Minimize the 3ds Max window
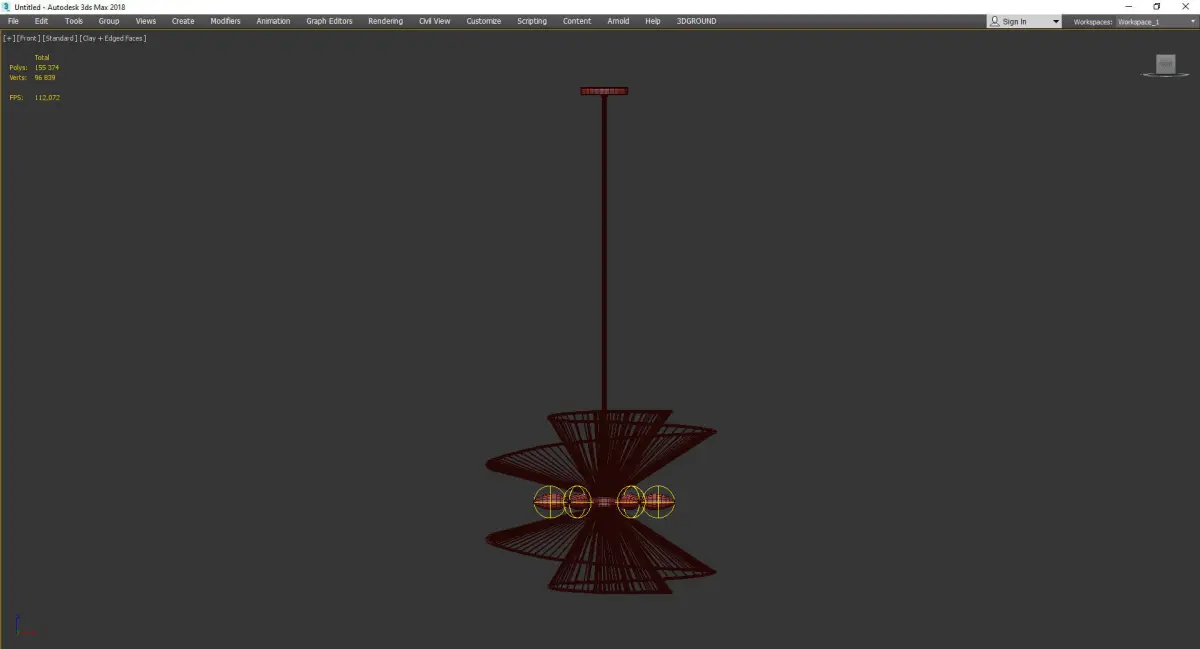Screen dimensions: 1200x649 (x=1129, y=6)
